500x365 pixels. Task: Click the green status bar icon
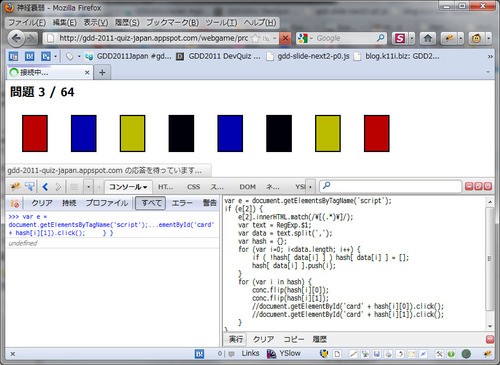point(451,354)
